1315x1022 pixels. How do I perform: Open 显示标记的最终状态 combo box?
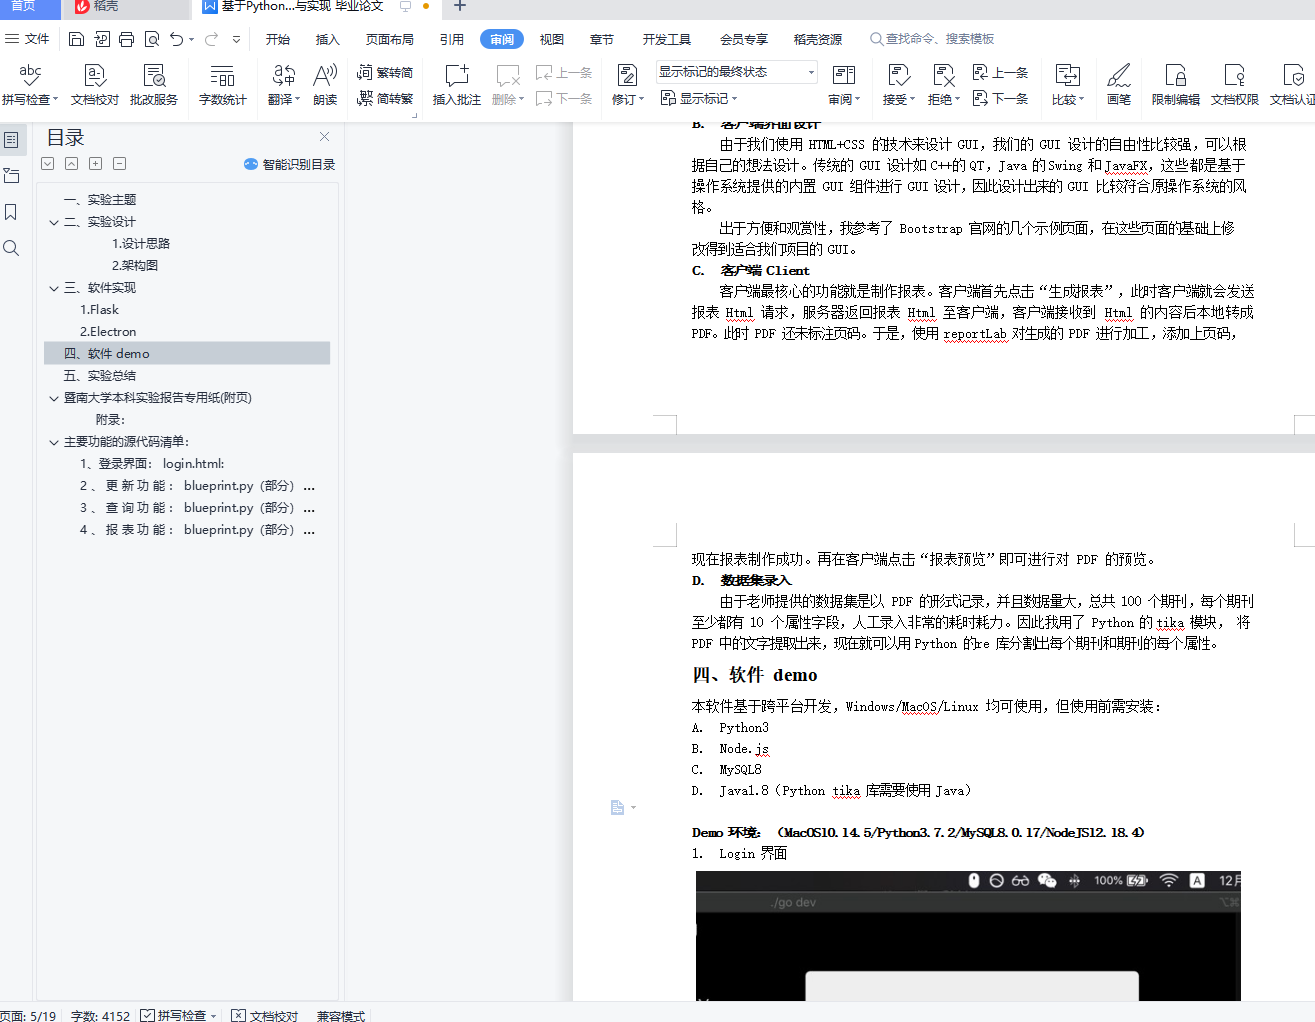coord(737,72)
